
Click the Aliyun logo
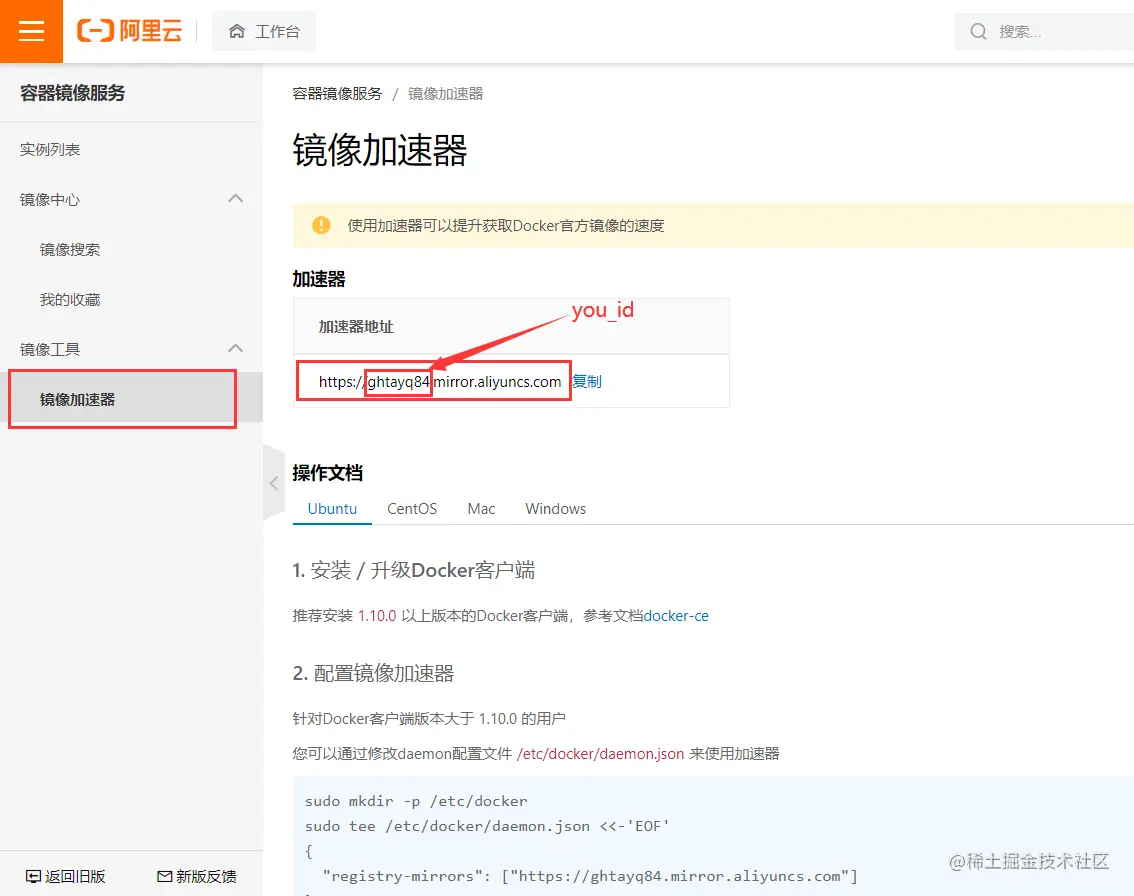coord(129,31)
